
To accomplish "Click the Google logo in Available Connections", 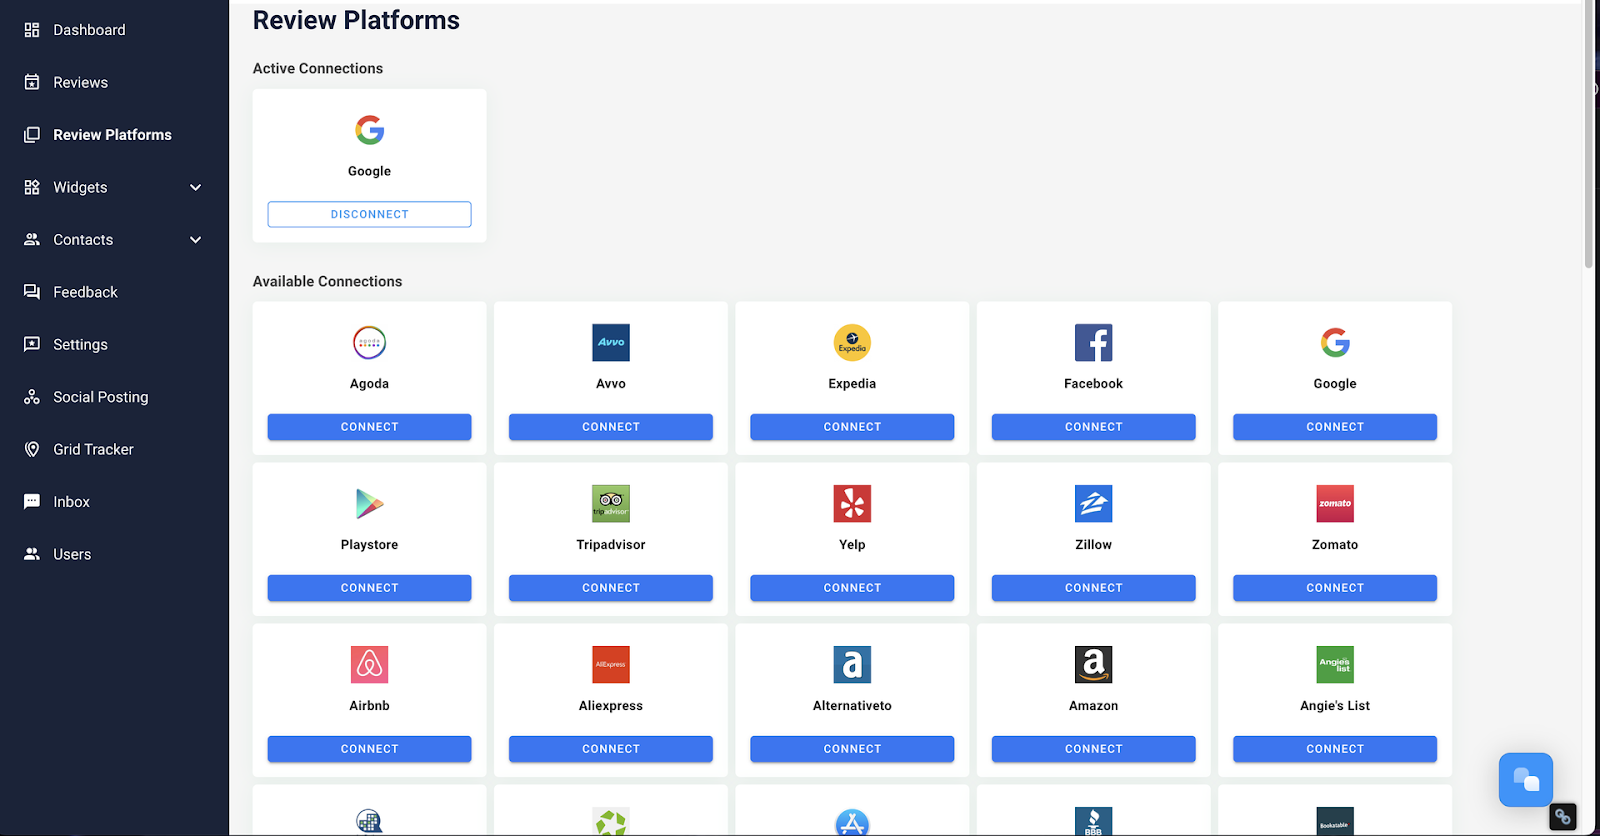I will point(1335,343).
